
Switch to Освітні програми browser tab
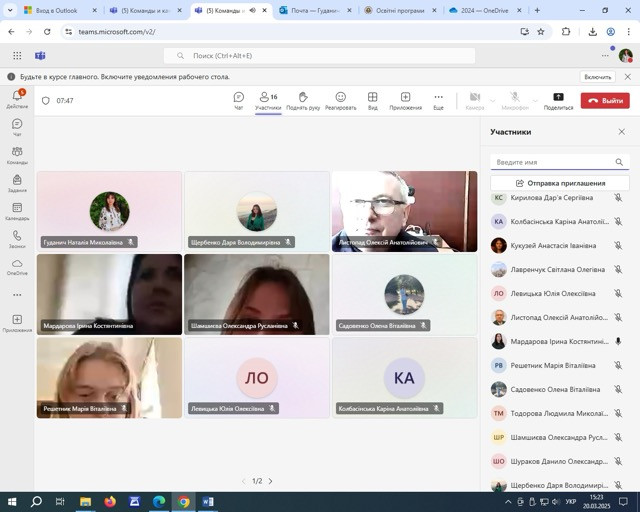(x=400, y=11)
